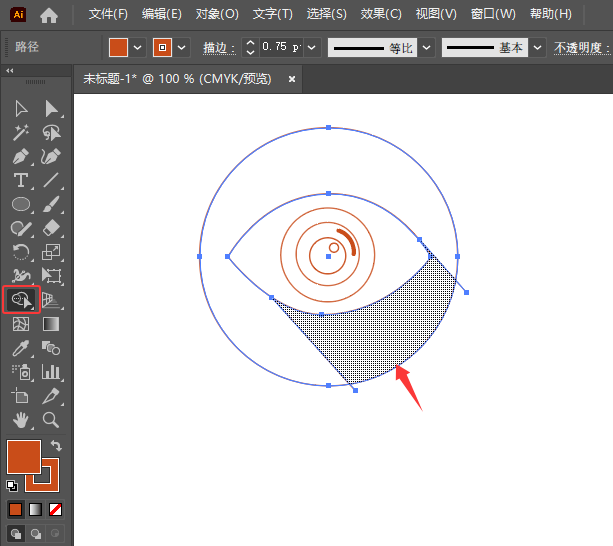Click the Home icon

click(49, 15)
